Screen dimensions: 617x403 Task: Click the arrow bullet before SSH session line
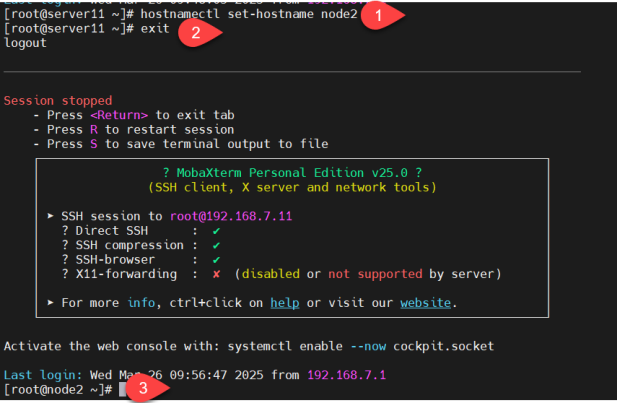click(x=51, y=216)
